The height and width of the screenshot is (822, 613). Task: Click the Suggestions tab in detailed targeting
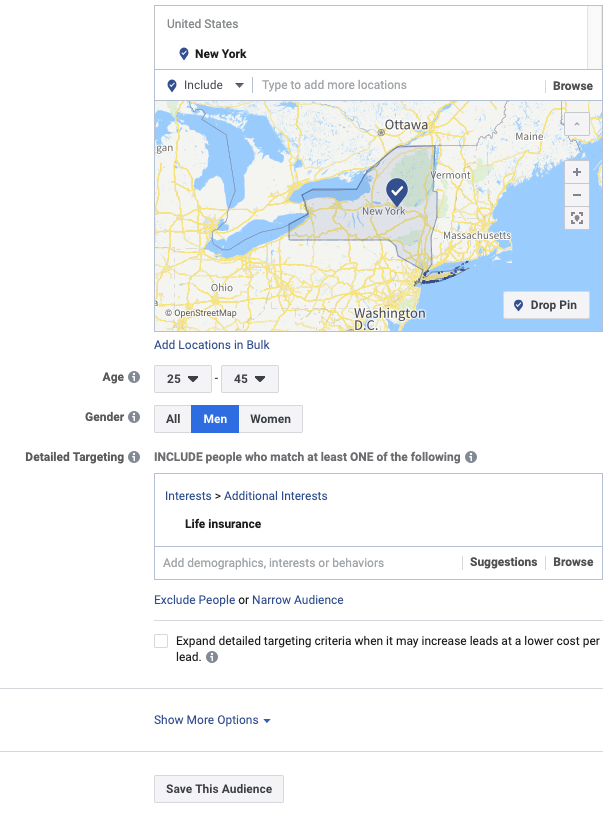click(503, 562)
